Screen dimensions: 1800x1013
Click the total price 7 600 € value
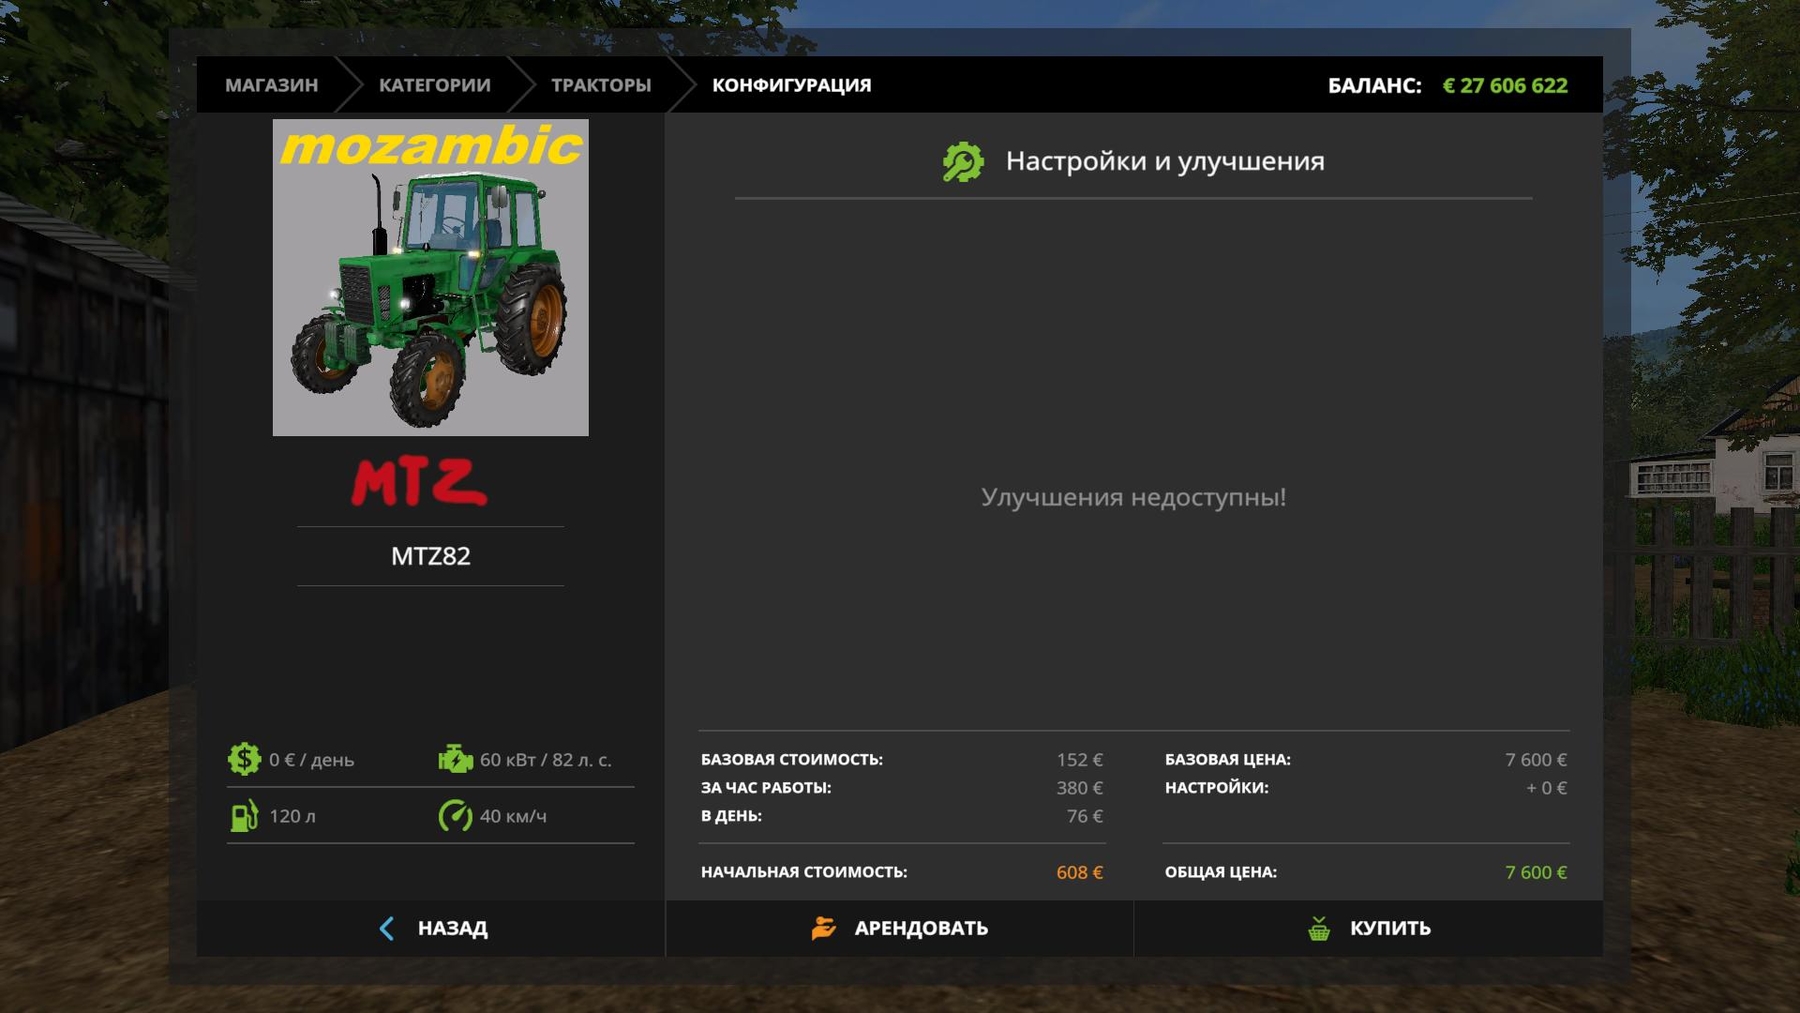[1535, 872]
